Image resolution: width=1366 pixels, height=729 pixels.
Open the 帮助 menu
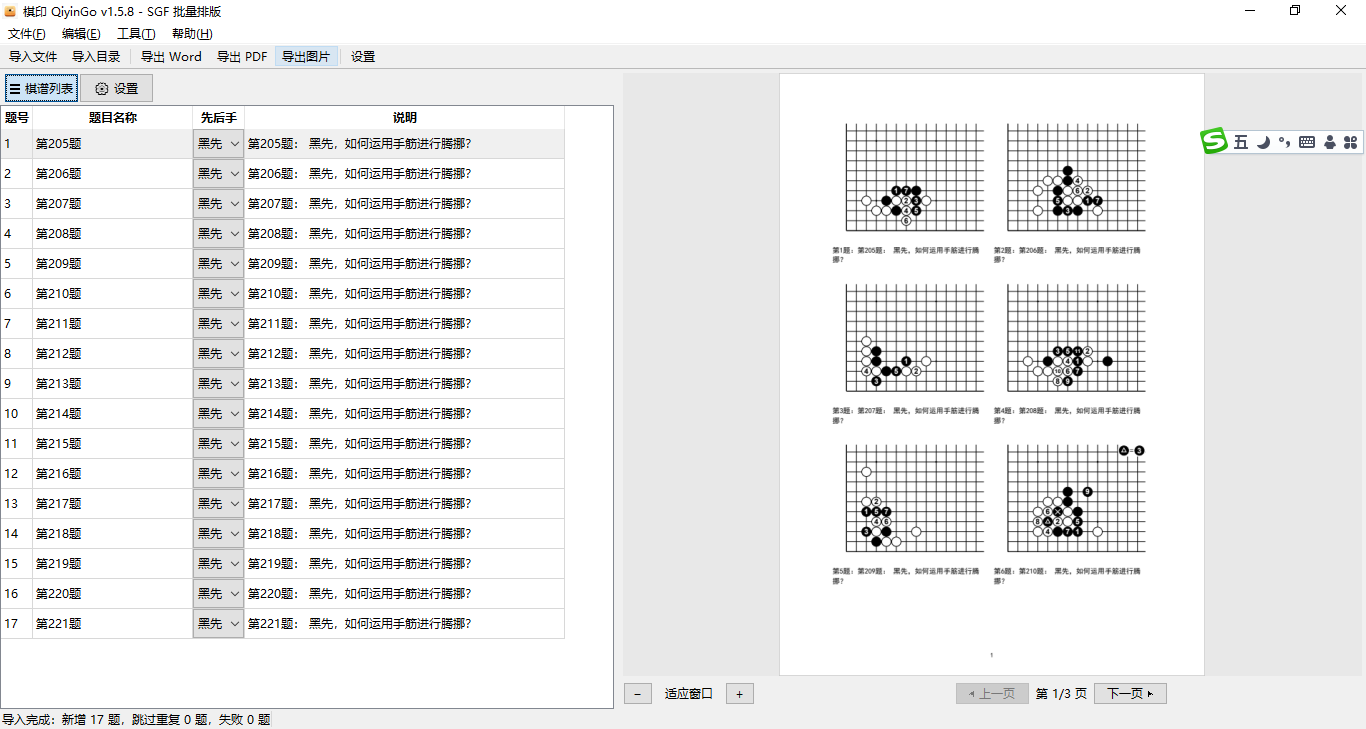pos(192,34)
